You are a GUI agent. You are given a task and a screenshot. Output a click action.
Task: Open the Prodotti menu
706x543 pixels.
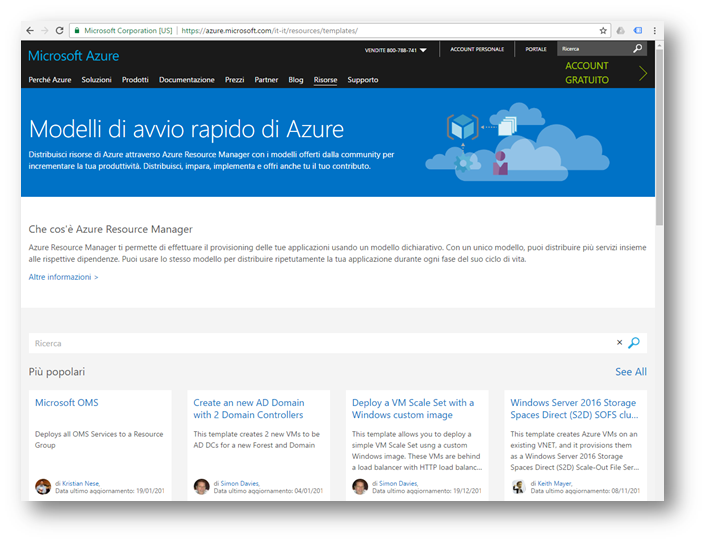point(135,80)
